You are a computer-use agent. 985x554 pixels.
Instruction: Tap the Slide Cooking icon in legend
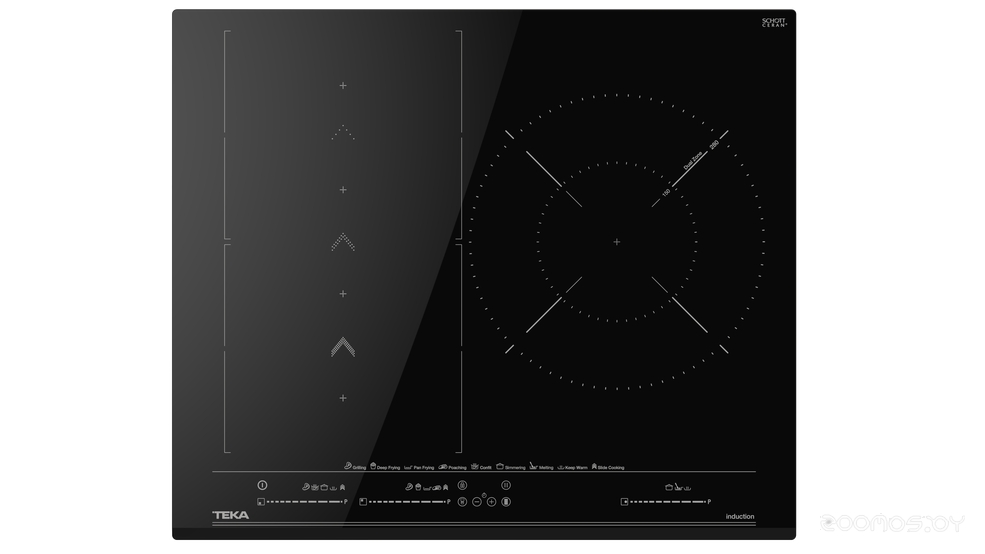[594, 466]
